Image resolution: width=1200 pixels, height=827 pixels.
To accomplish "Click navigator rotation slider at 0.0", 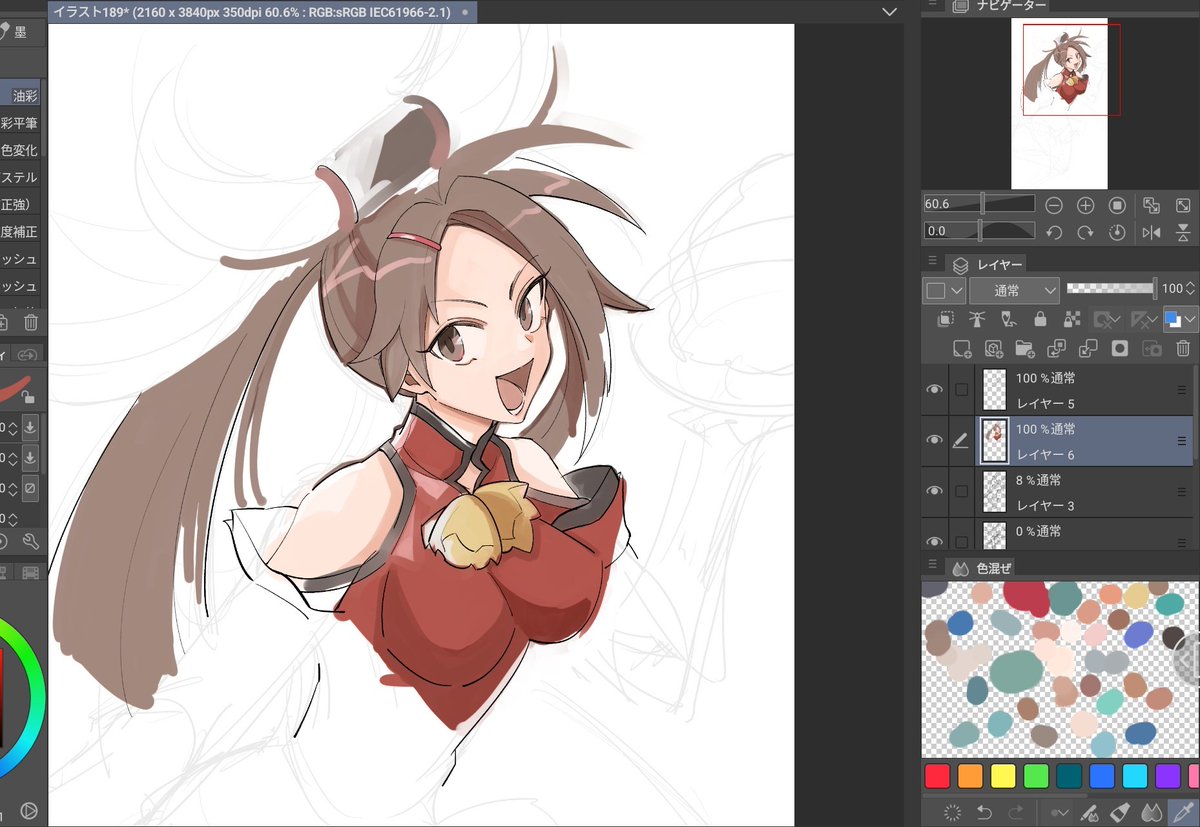I will 980,231.
